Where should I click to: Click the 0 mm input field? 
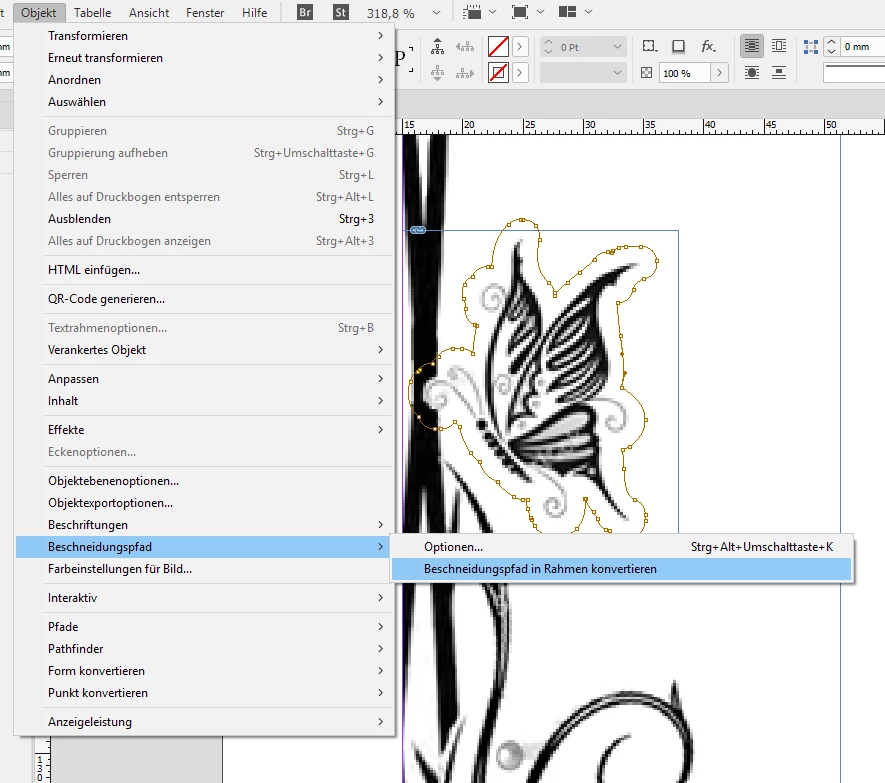(x=862, y=47)
